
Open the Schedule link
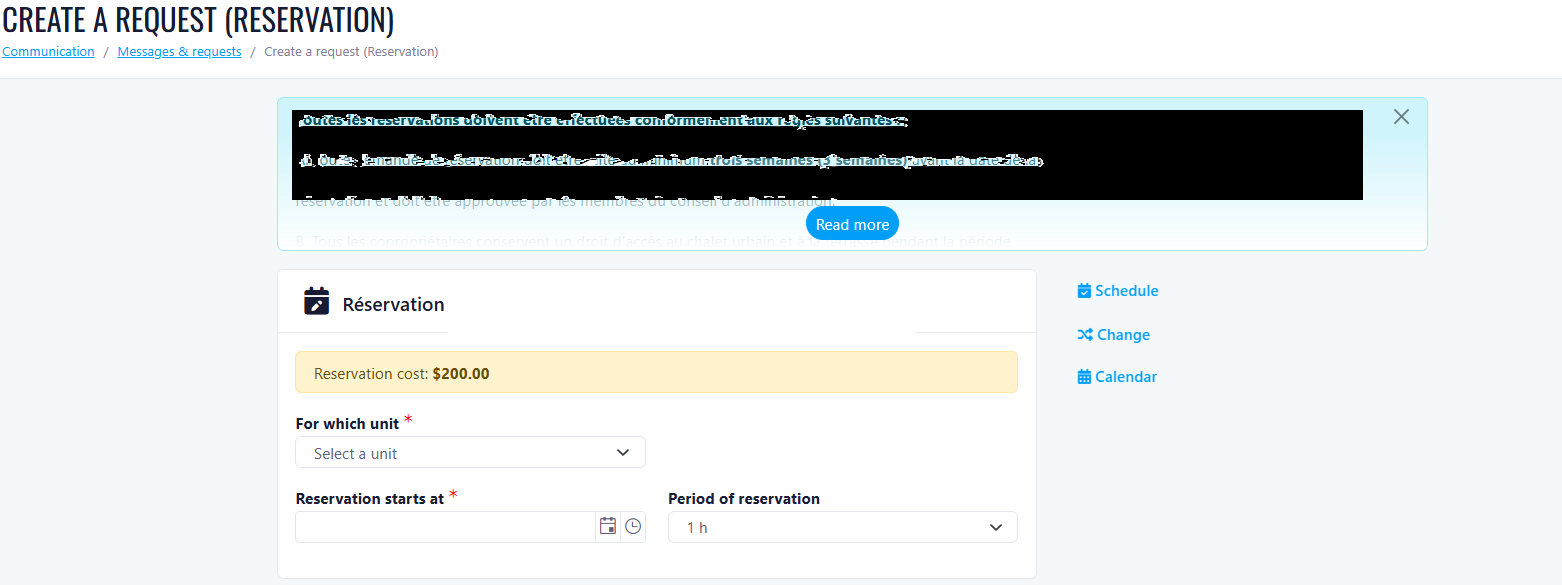[x=1118, y=291]
